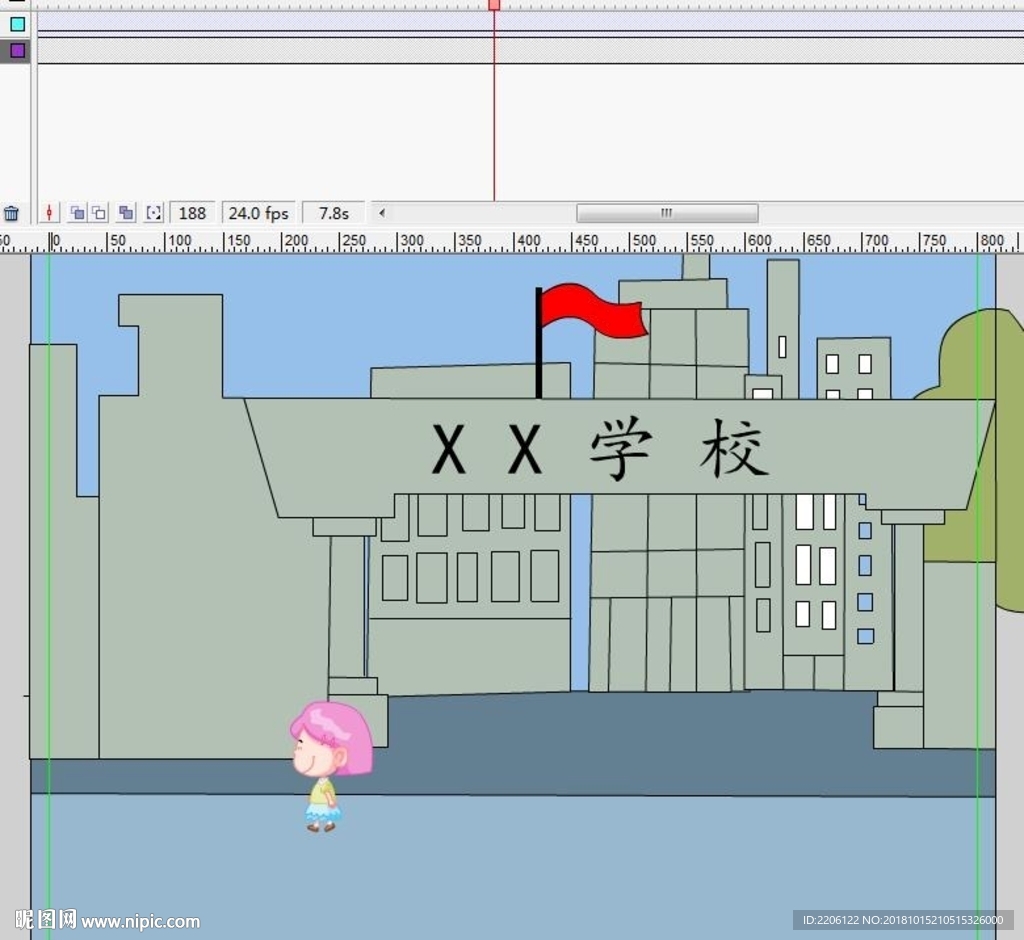Click the timeline horizontal scrollbar thumb
Viewport: 1024px width, 940px height.
tap(667, 213)
